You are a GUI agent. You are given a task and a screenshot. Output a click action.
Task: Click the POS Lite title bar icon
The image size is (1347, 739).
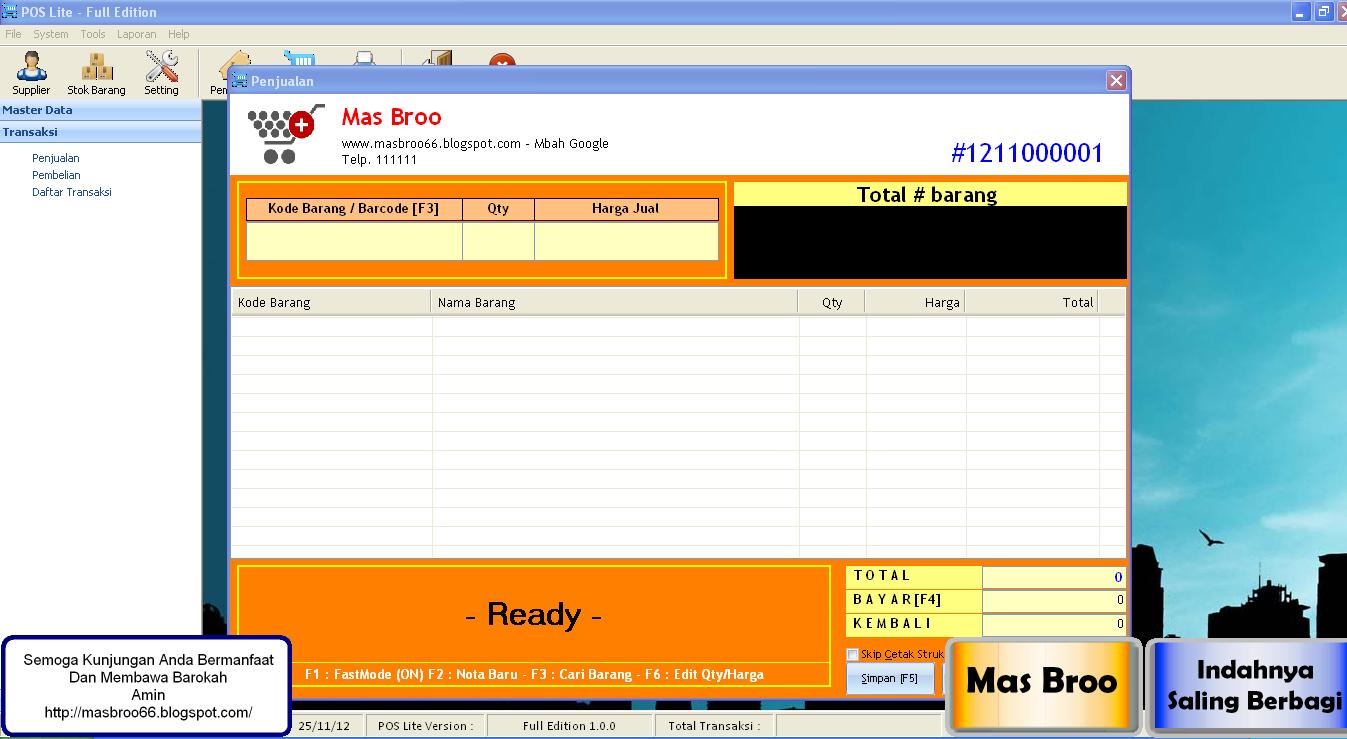(10, 11)
